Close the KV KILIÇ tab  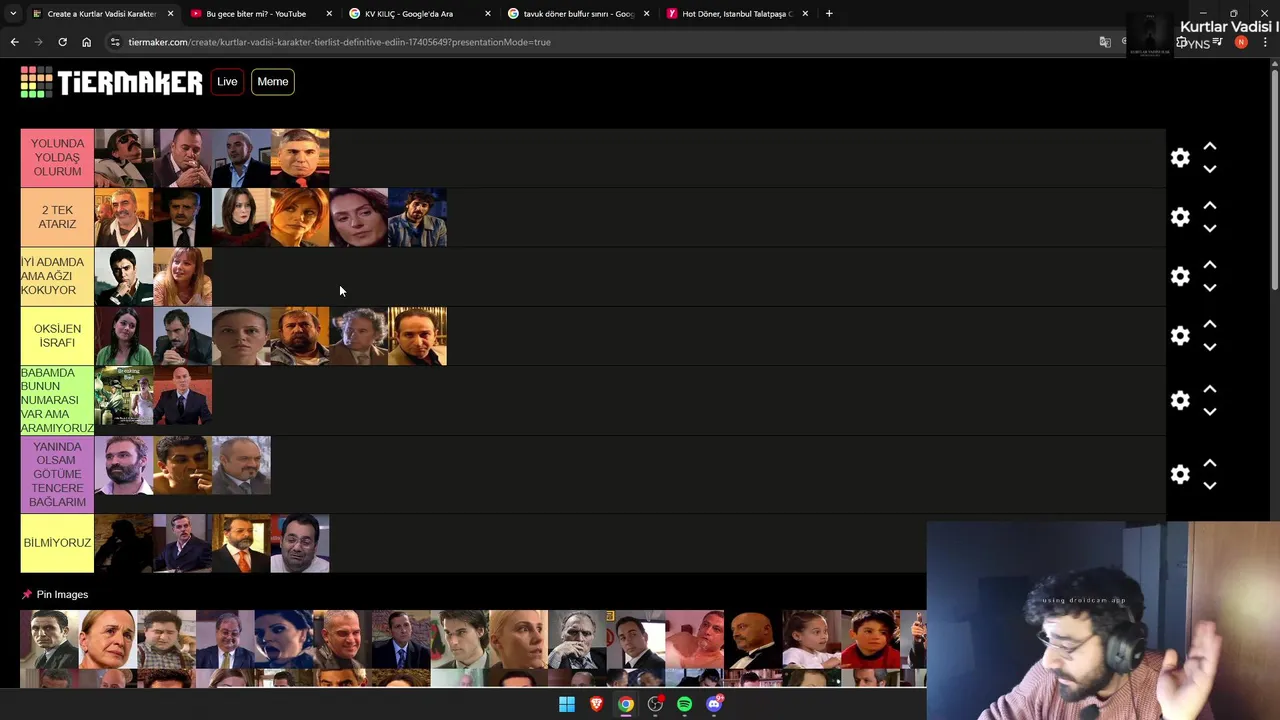coord(488,14)
